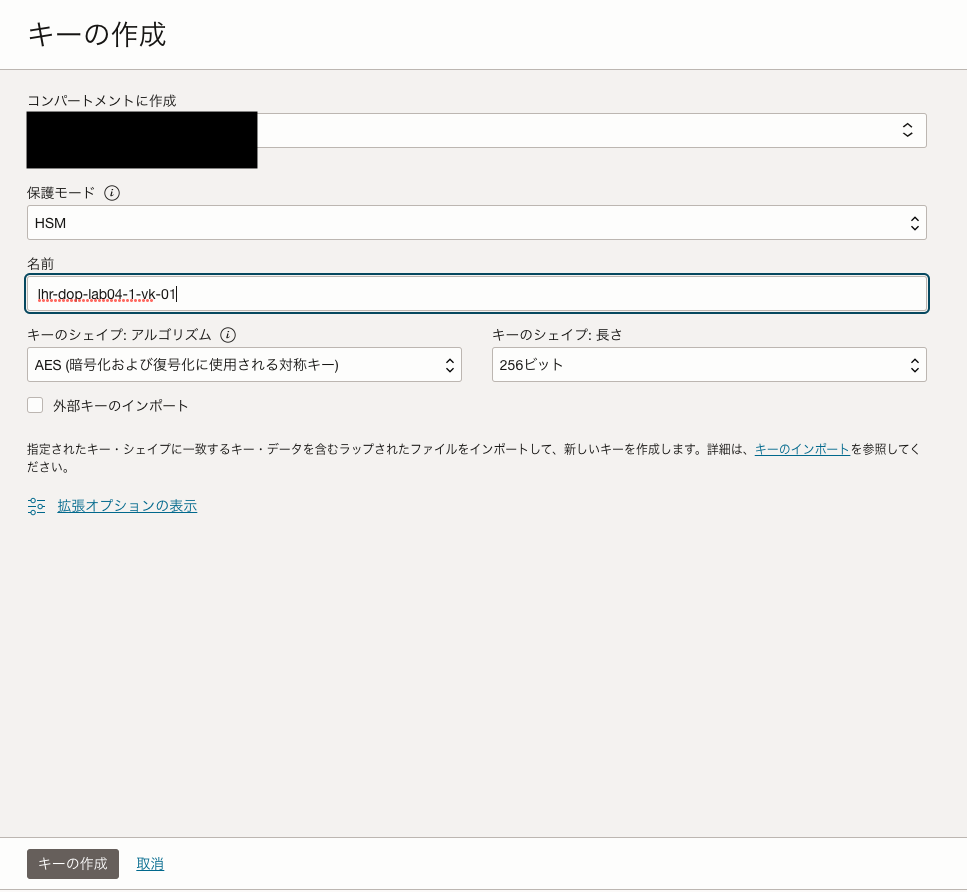
Task: Open the キーのインポート documentation link
Action: [802, 449]
